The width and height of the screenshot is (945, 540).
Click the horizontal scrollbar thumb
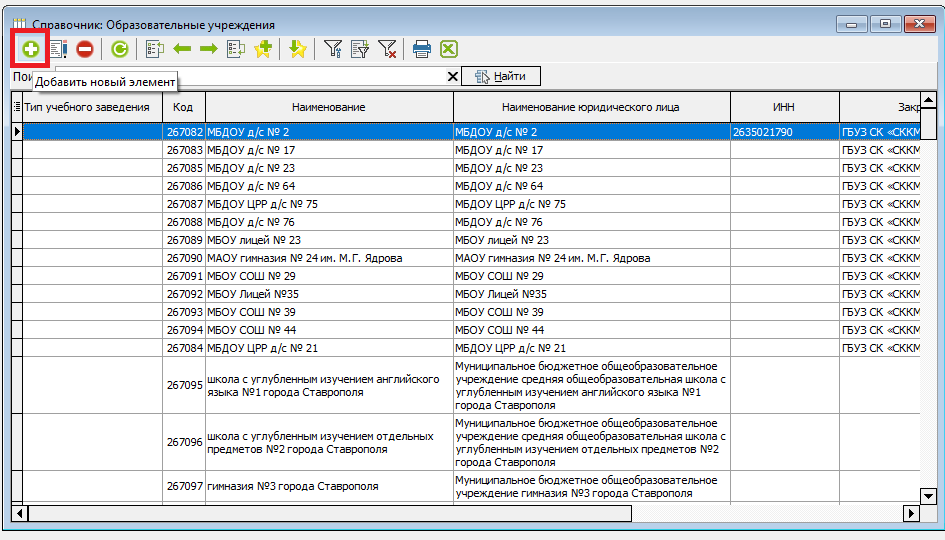pos(330,513)
